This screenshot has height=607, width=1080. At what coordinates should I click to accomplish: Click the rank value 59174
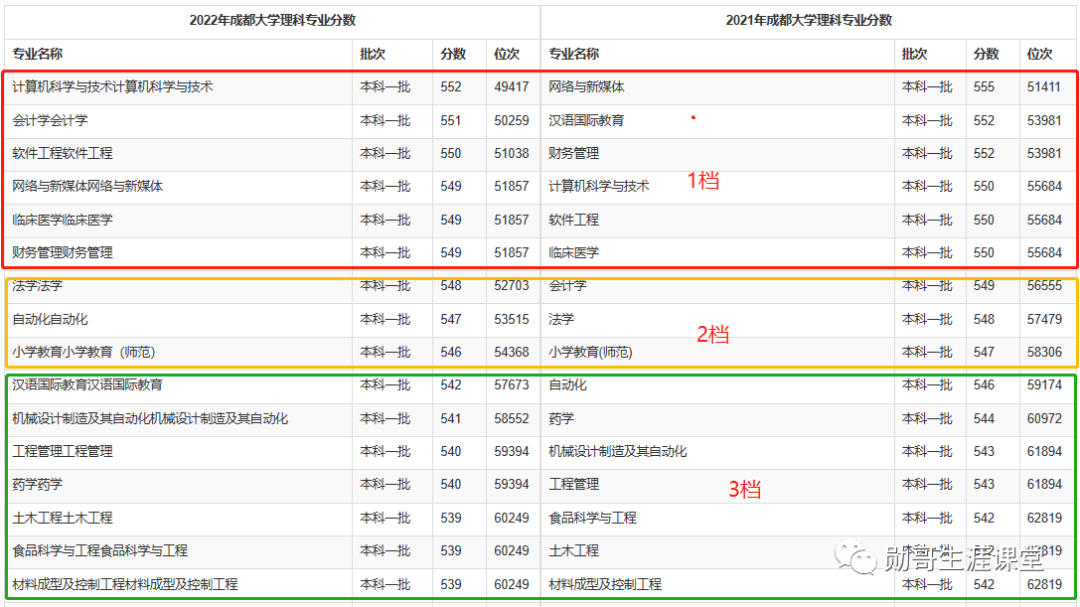click(x=1044, y=384)
